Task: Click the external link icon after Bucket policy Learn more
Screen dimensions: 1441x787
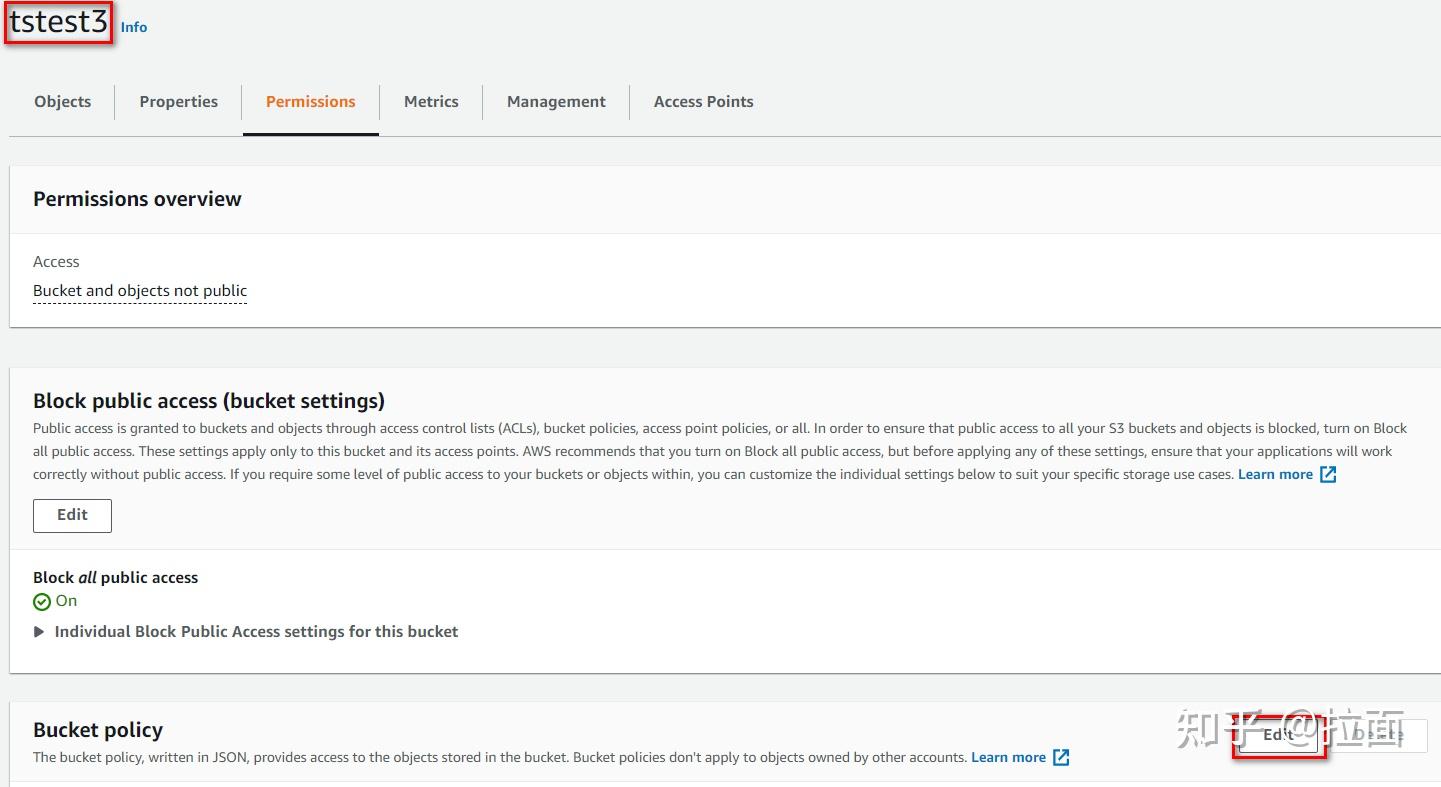Action: (1060, 757)
